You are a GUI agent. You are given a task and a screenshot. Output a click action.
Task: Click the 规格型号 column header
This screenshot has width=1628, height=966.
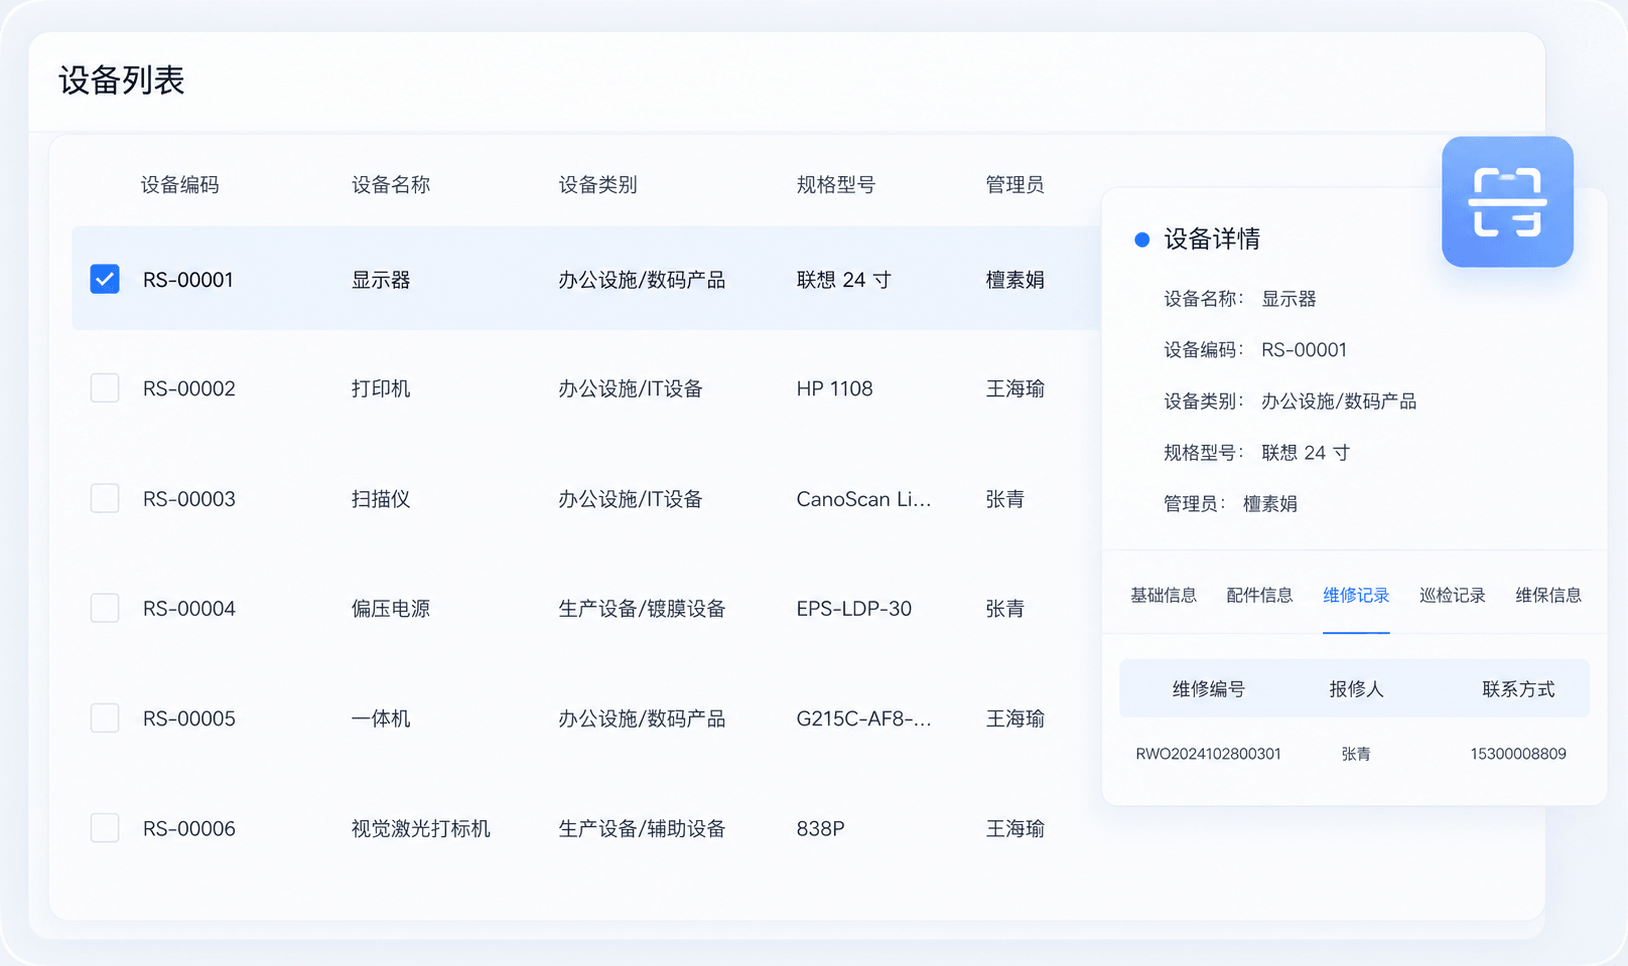tap(836, 184)
